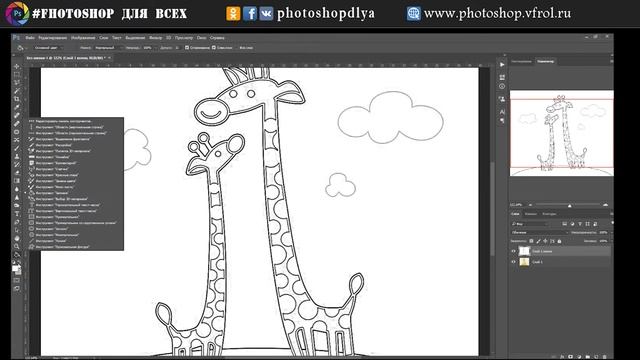640x360 pixels.
Task: Click Delete layer trash icon
Action: pos(604,357)
